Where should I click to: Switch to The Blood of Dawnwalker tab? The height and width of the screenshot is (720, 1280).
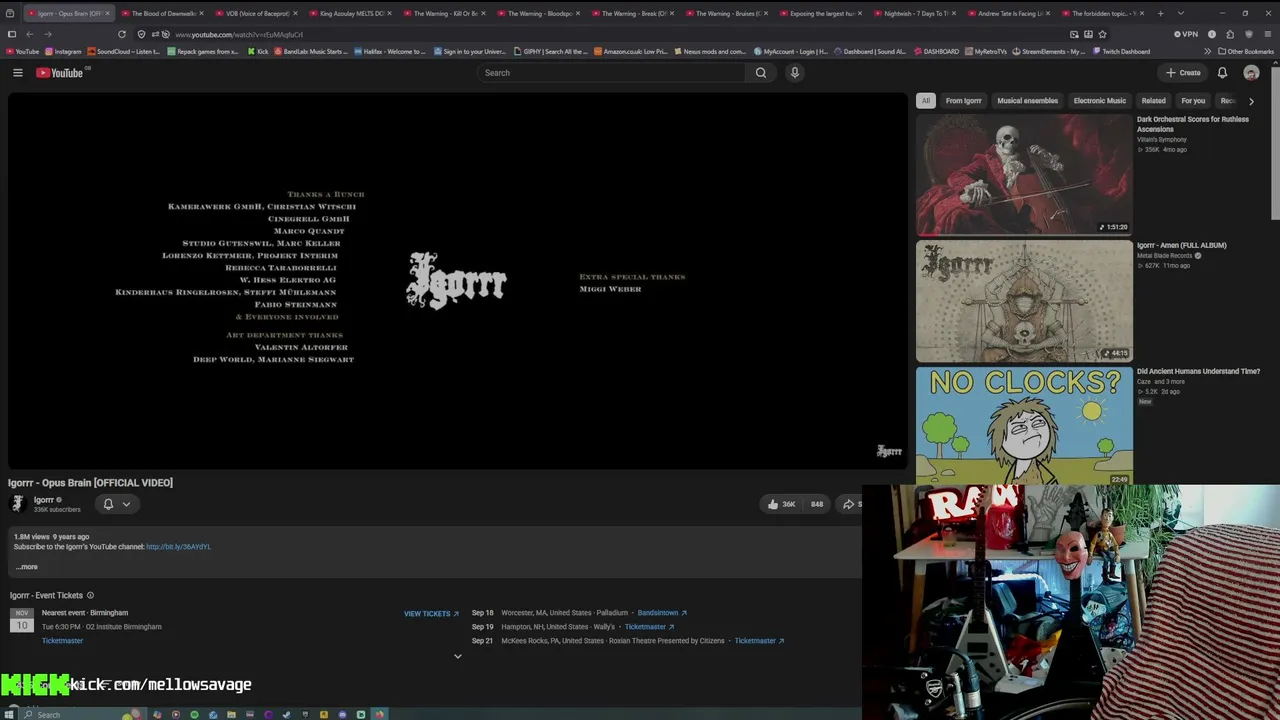point(164,14)
